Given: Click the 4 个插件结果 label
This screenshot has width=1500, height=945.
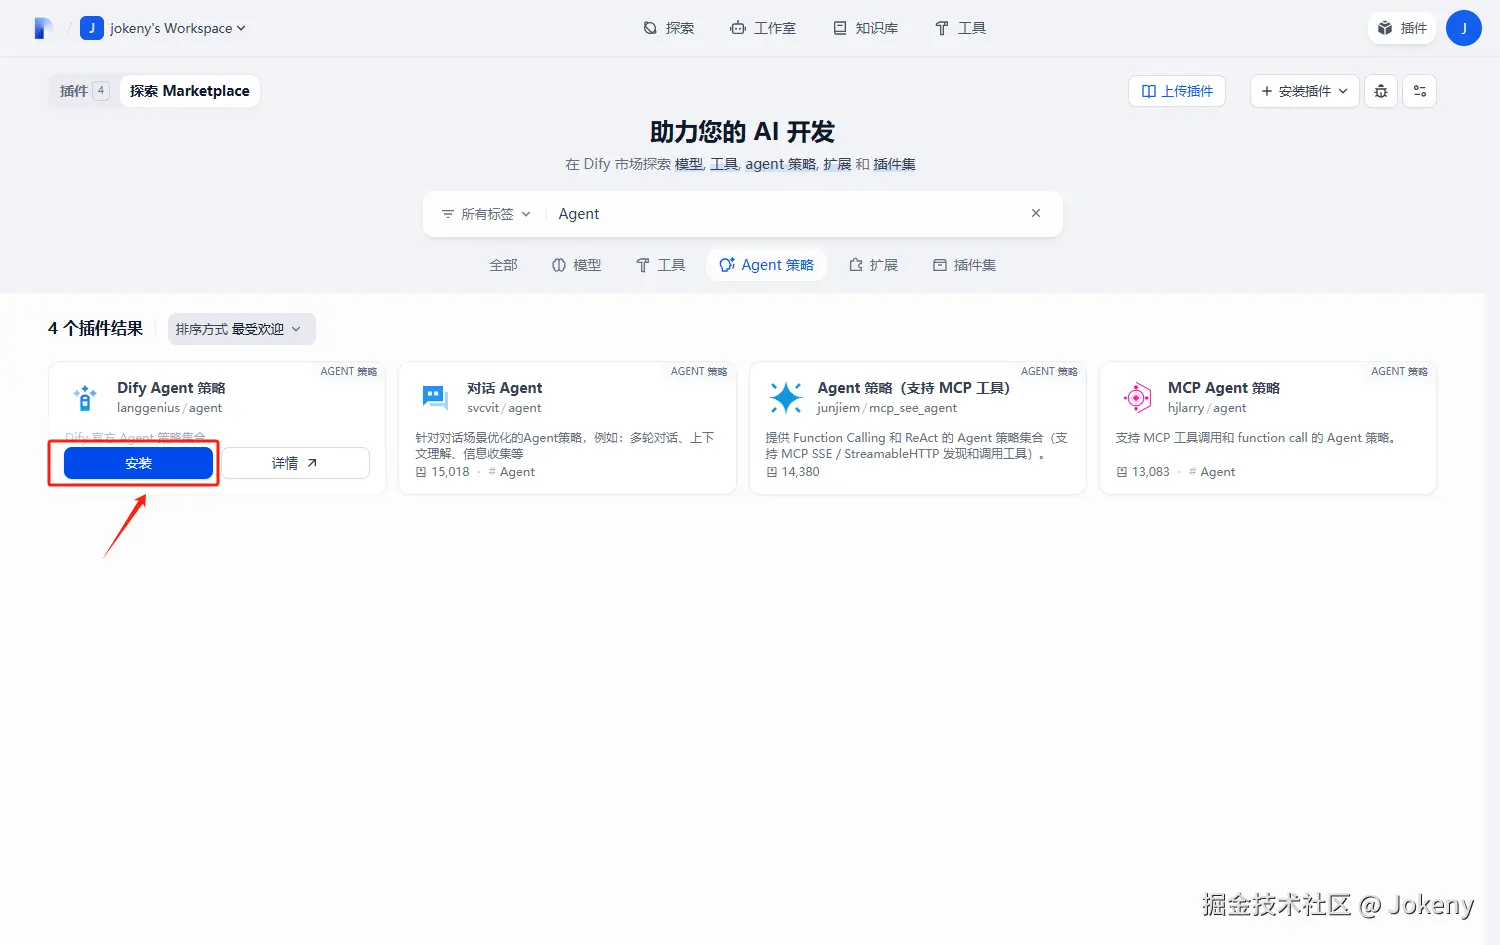Looking at the screenshot, I should (96, 328).
